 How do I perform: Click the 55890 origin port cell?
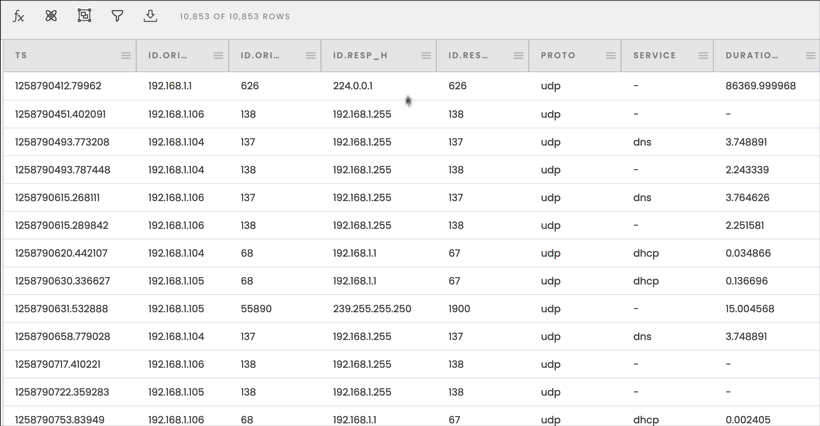256,309
